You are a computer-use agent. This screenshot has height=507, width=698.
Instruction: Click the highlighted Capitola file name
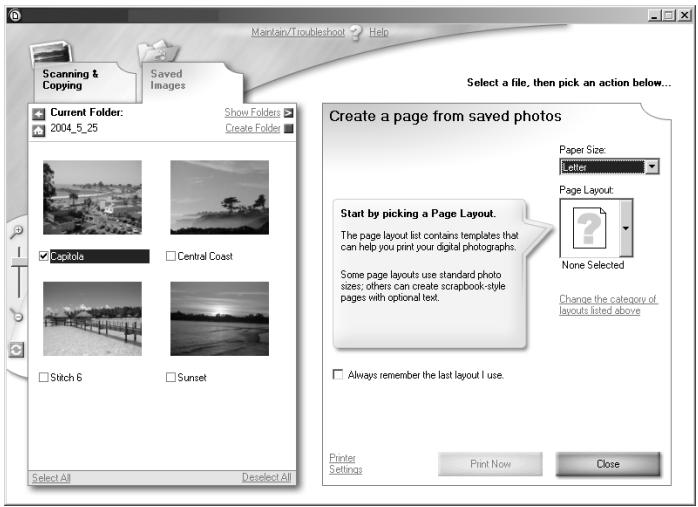point(99,256)
